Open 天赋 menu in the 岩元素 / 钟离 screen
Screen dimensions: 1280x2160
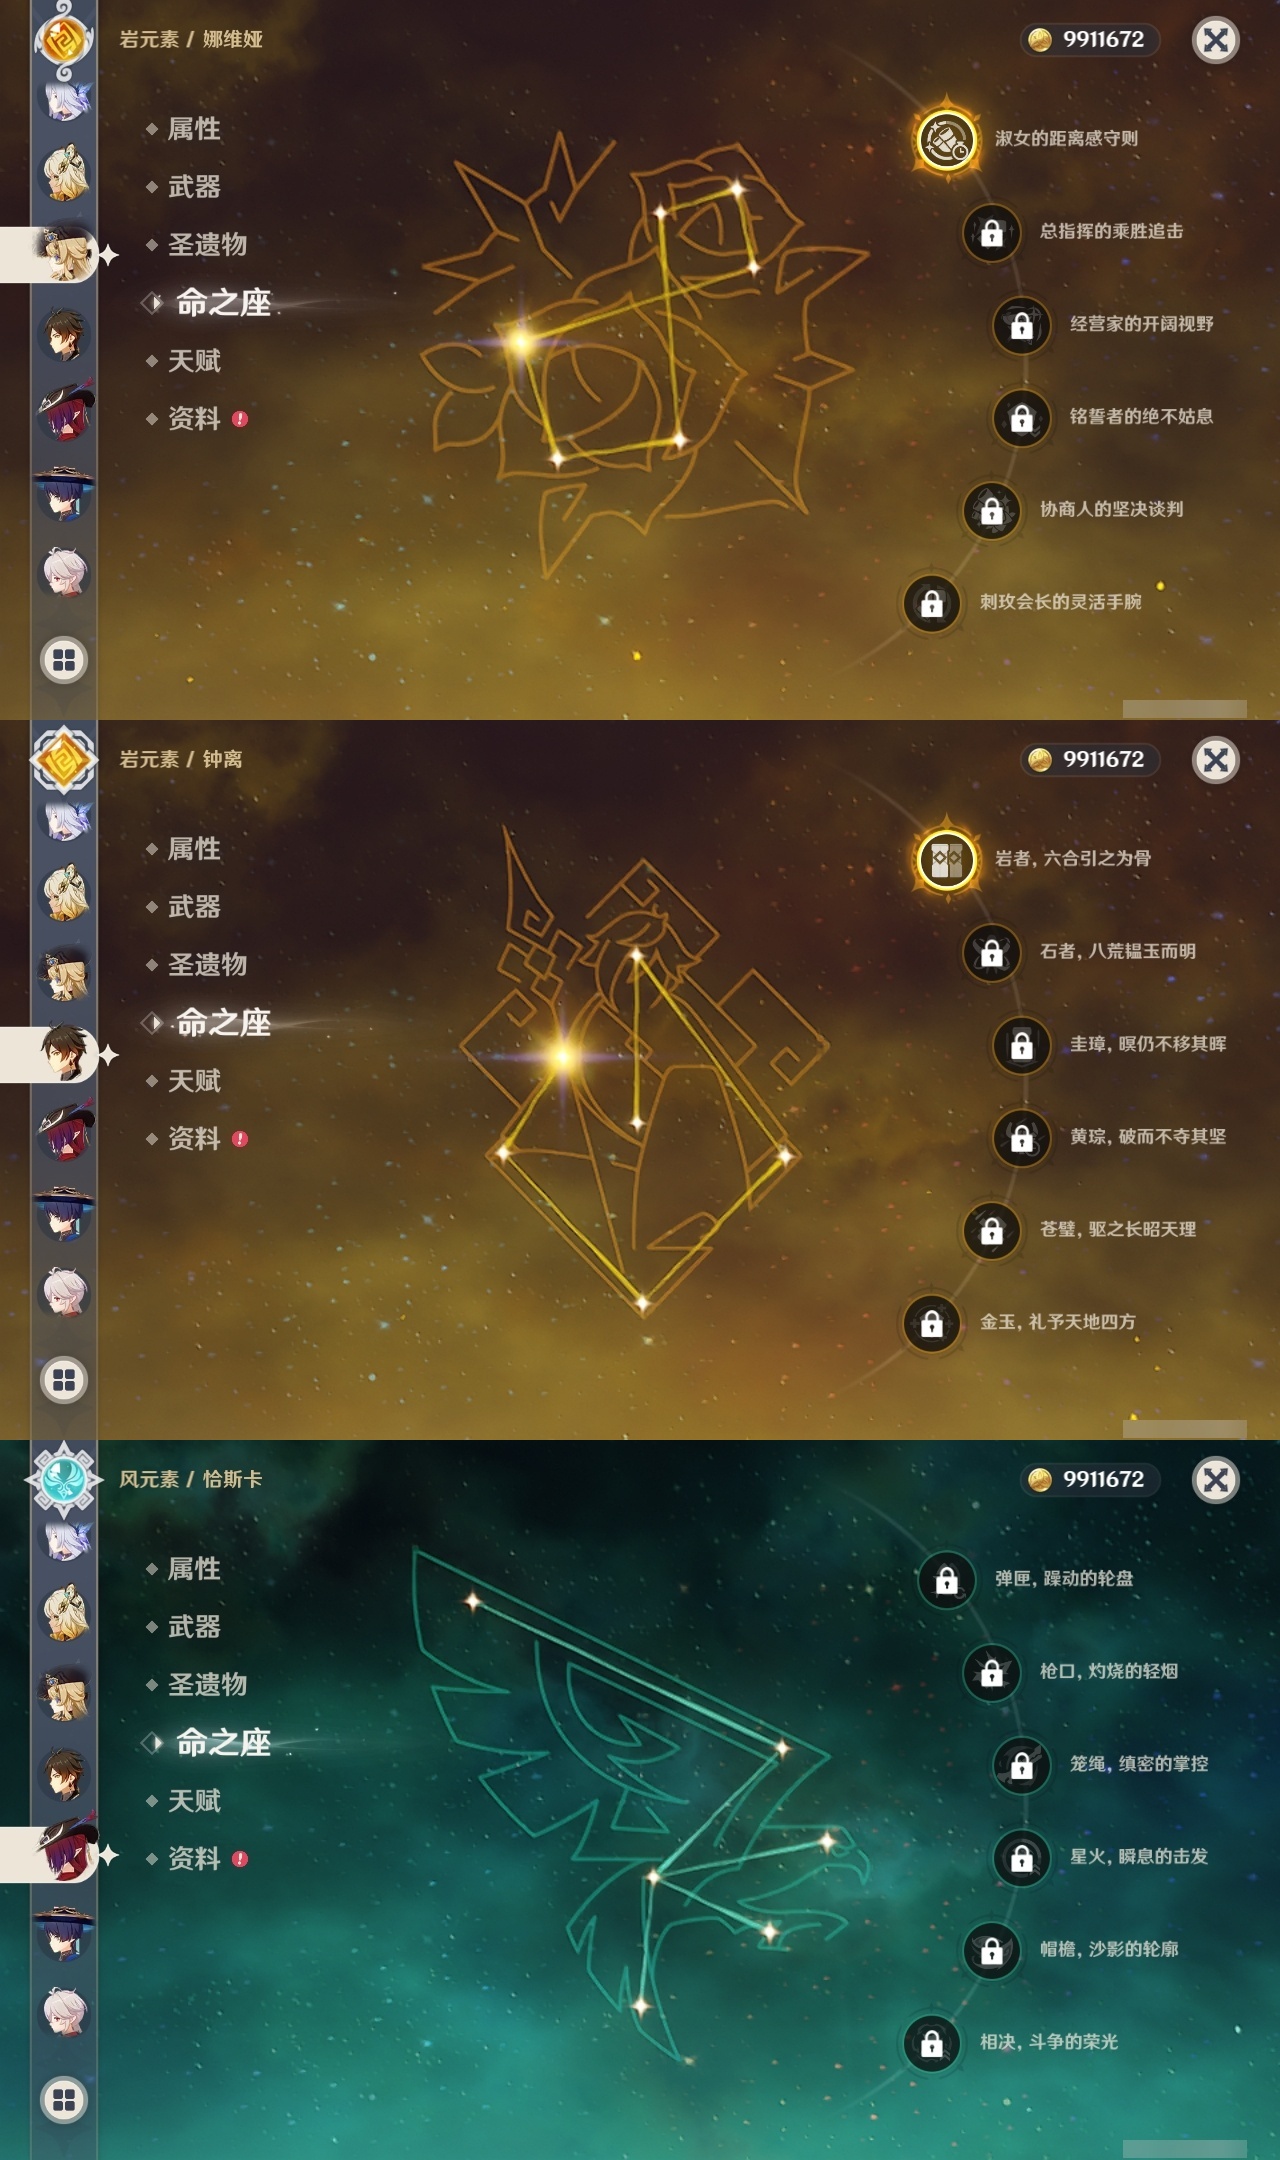[194, 1081]
